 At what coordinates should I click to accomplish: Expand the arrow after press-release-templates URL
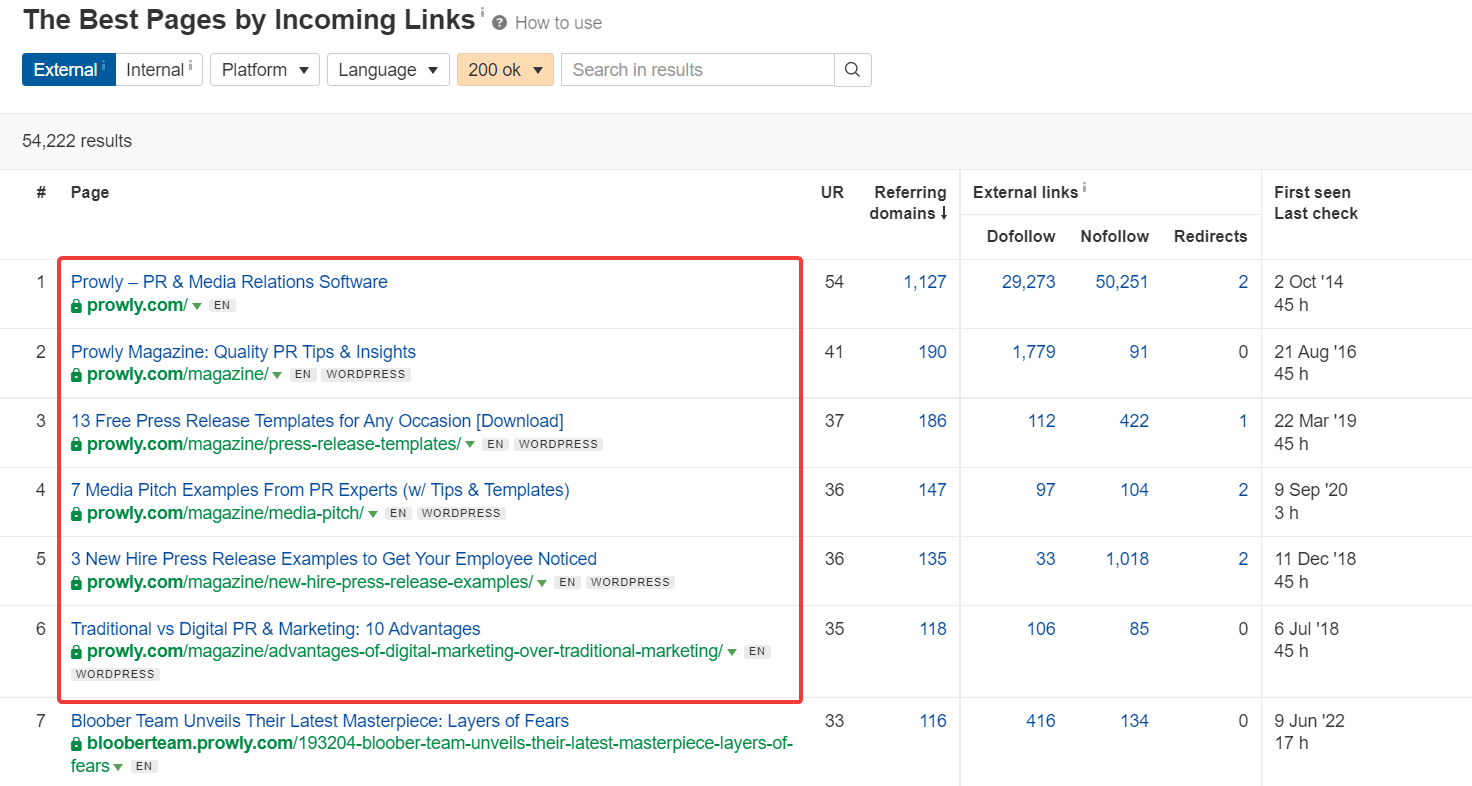(x=470, y=444)
